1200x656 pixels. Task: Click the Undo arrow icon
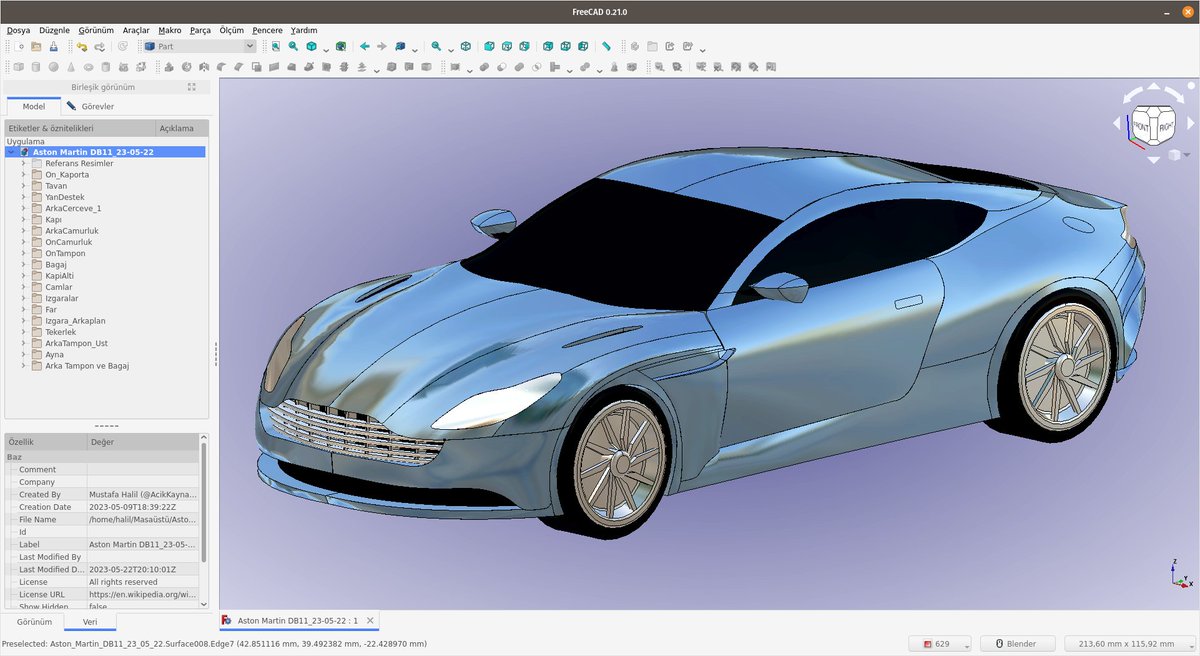(x=82, y=46)
